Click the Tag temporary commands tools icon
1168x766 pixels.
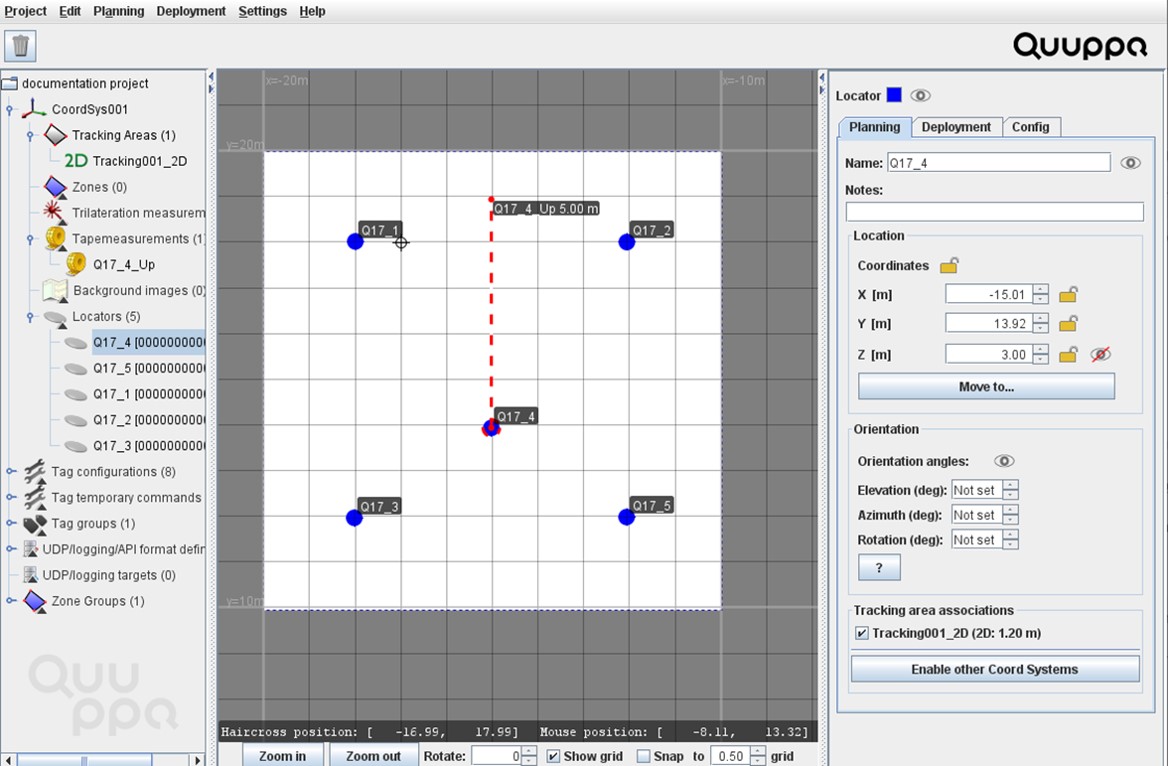34,497
